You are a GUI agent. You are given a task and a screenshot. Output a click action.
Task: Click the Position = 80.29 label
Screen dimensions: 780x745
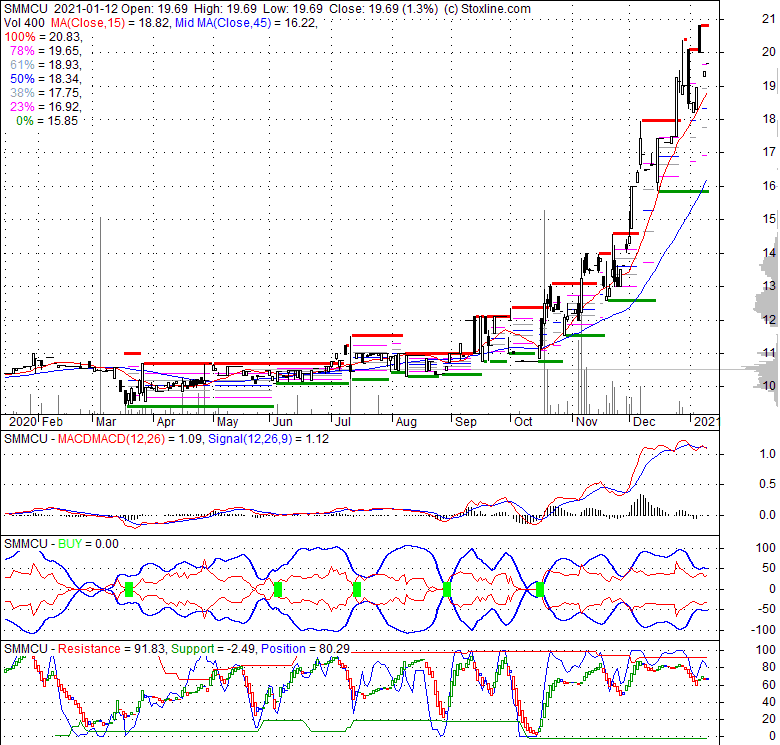tap(305, 649)
